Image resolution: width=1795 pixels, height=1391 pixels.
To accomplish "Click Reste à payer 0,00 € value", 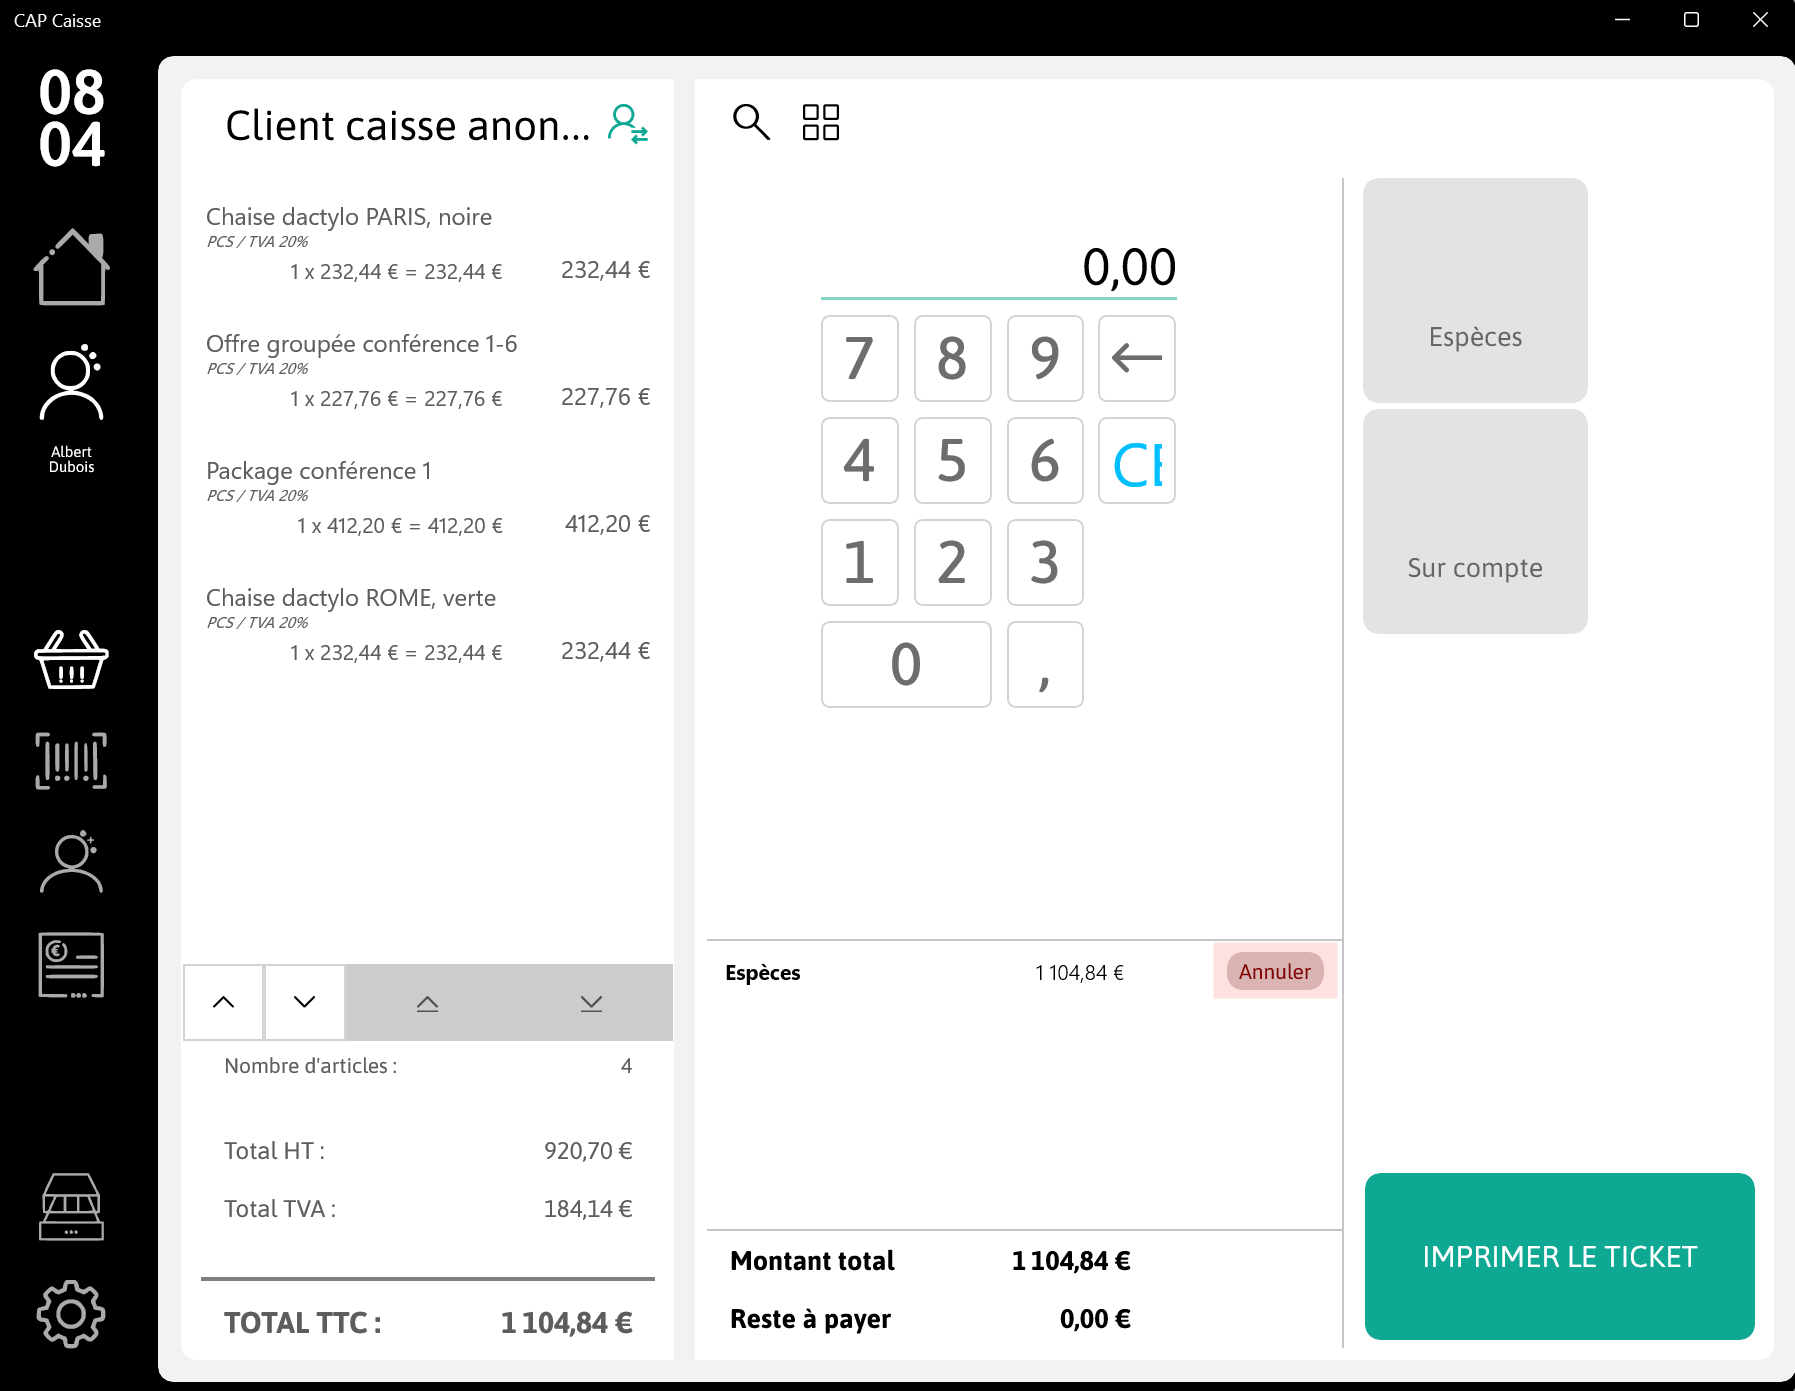I will click(1095, 1319).
